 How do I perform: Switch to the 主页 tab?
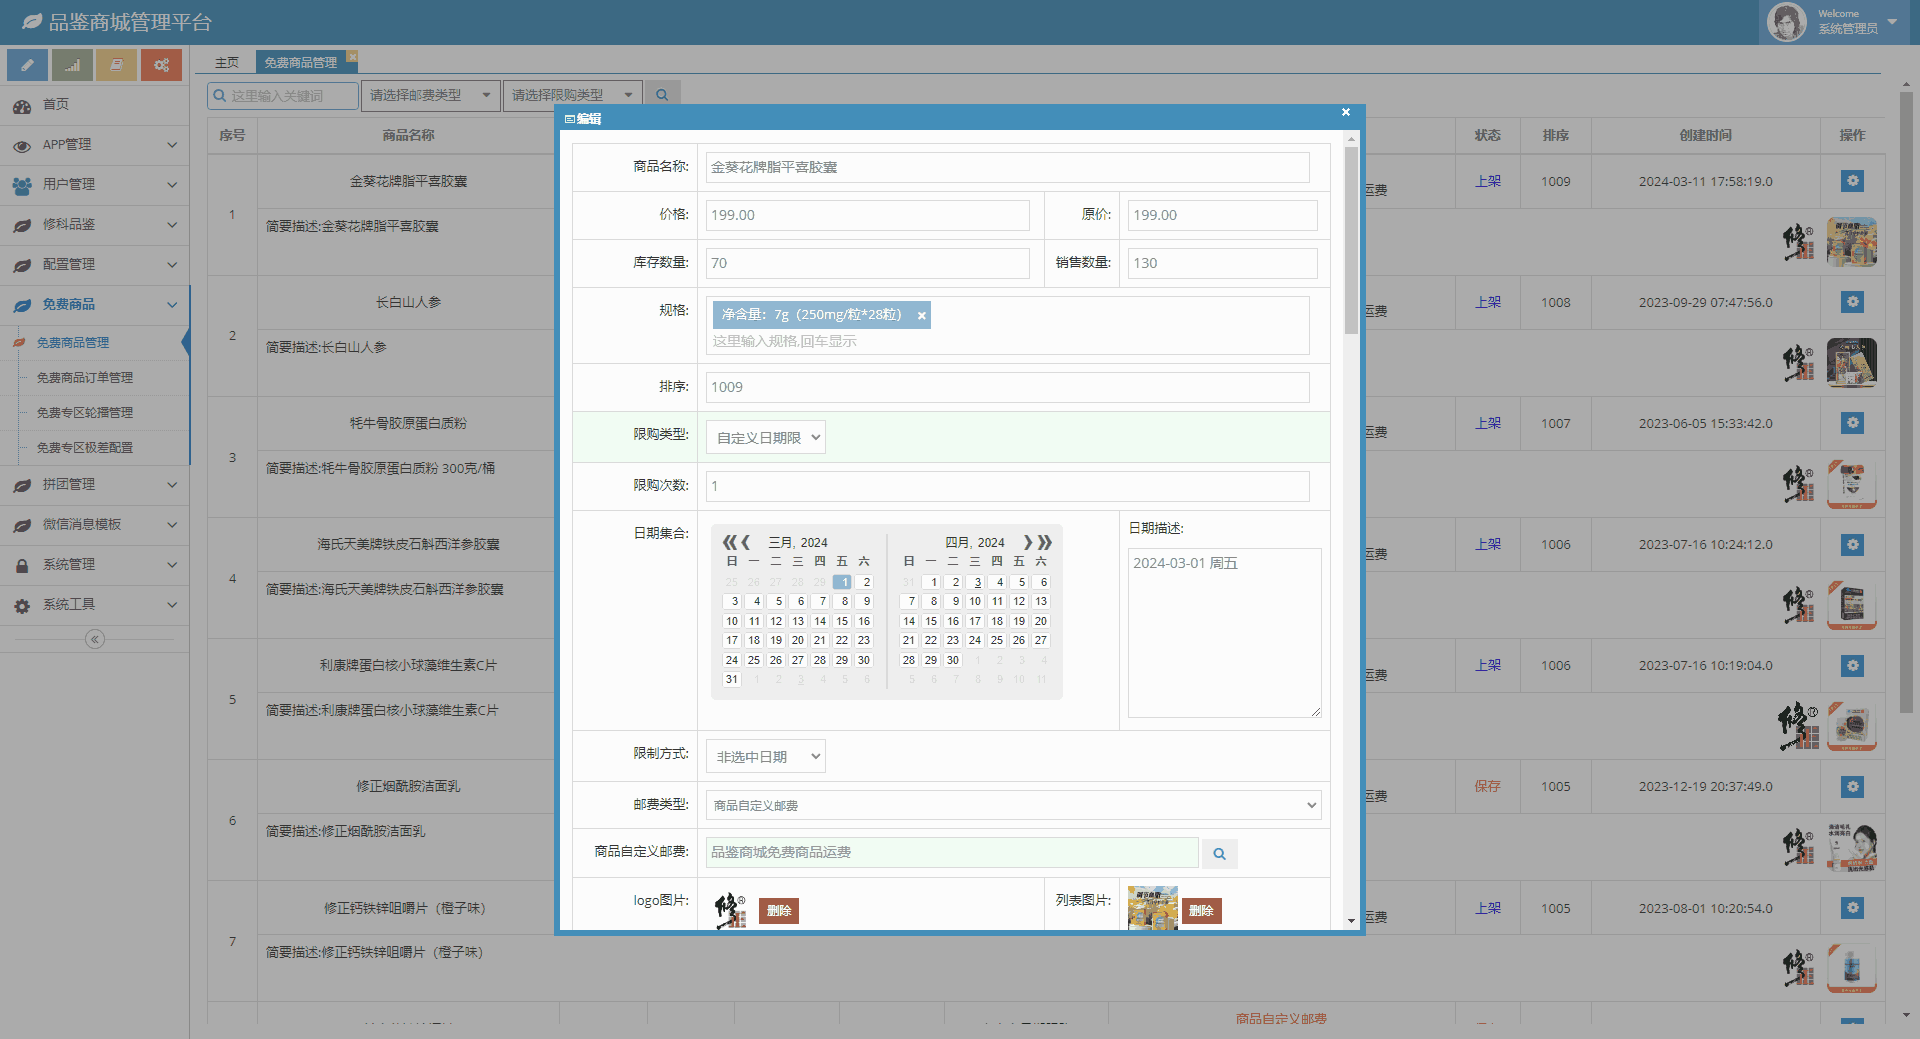[x=227, y=62]
